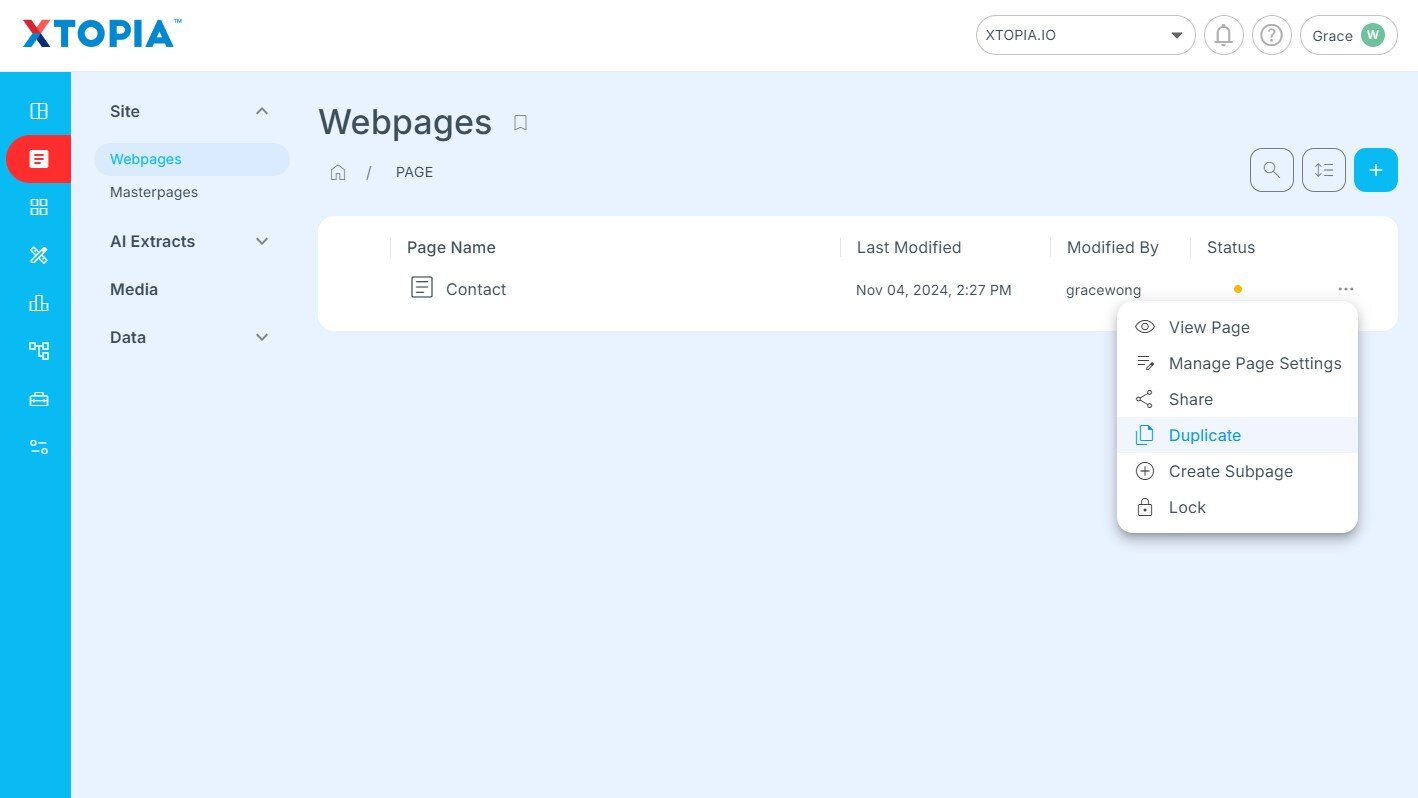The width and height of the screenshot is (1418, 798).
Task: Open the briefcase icon in left sidebar
Action: coord(39,399)
